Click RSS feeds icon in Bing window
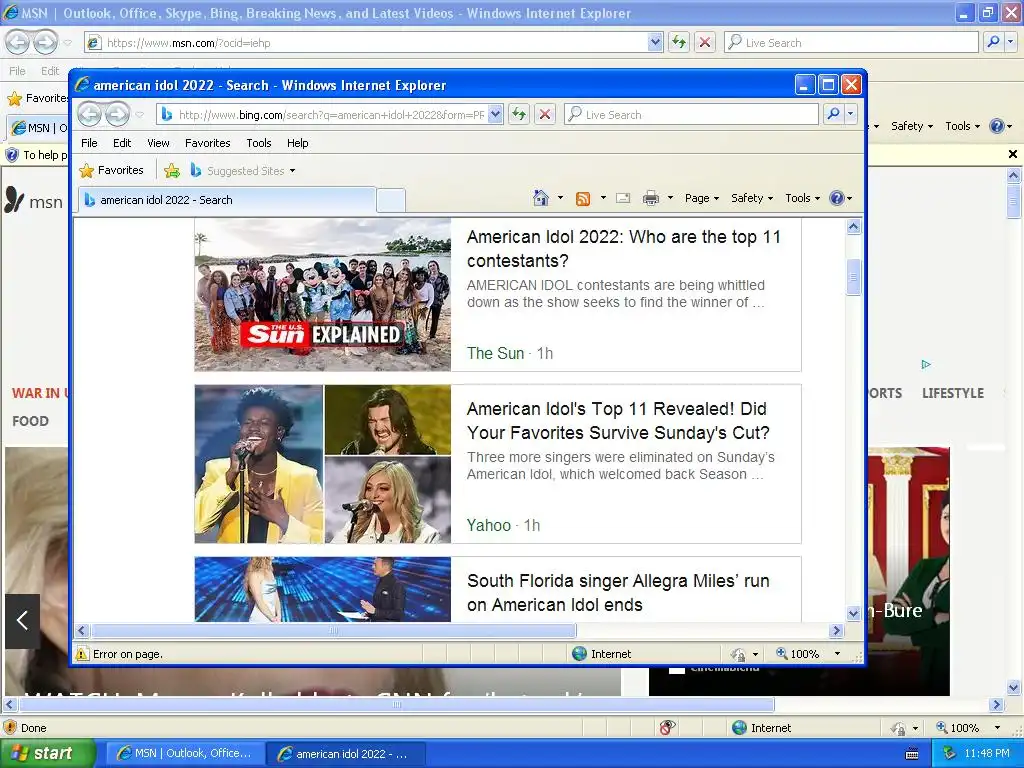 tap(583, 199)
